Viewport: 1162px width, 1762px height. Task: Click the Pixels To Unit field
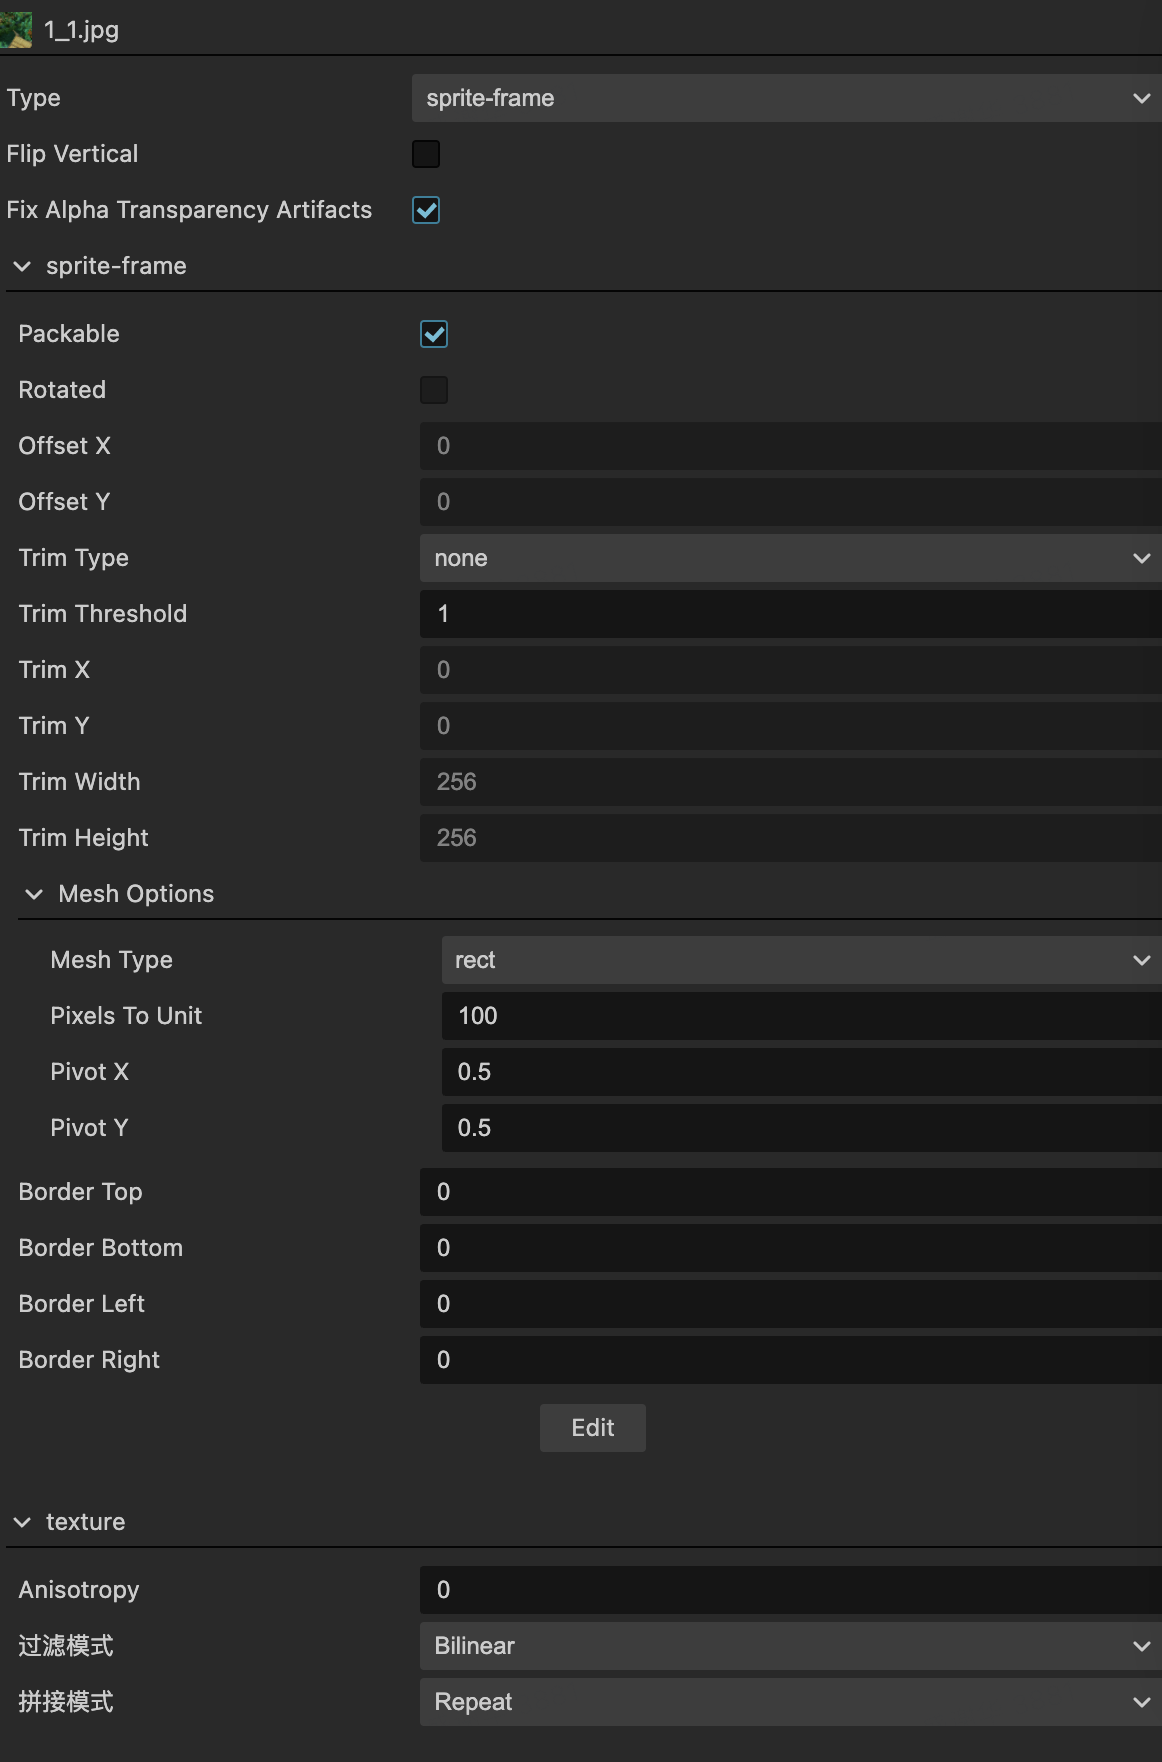(x=800, y=1016)
